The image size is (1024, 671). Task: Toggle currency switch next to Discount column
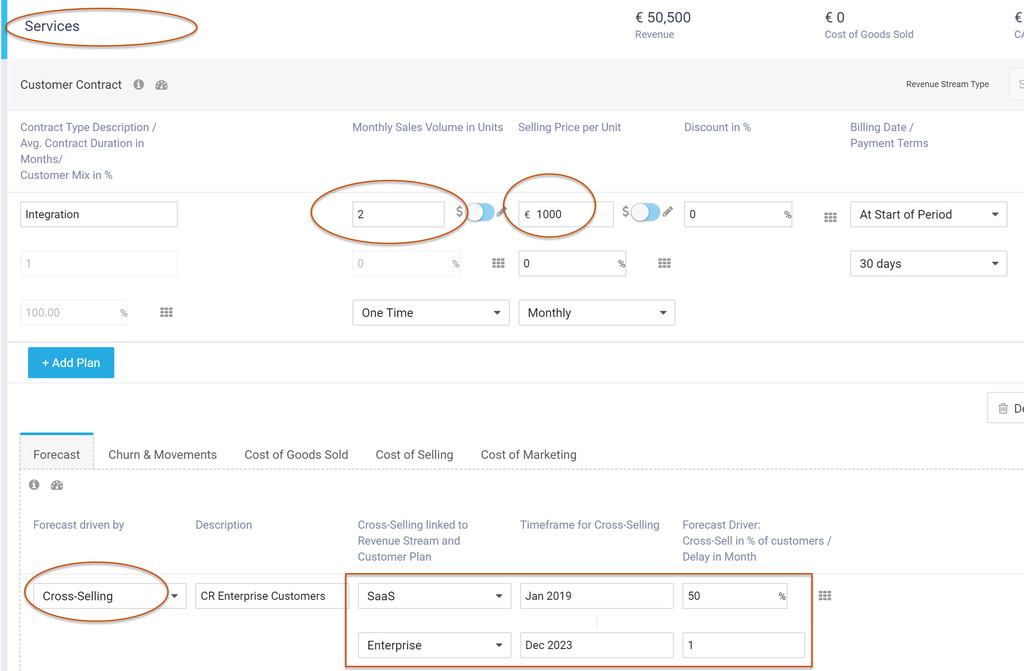(x=645, y=213)
